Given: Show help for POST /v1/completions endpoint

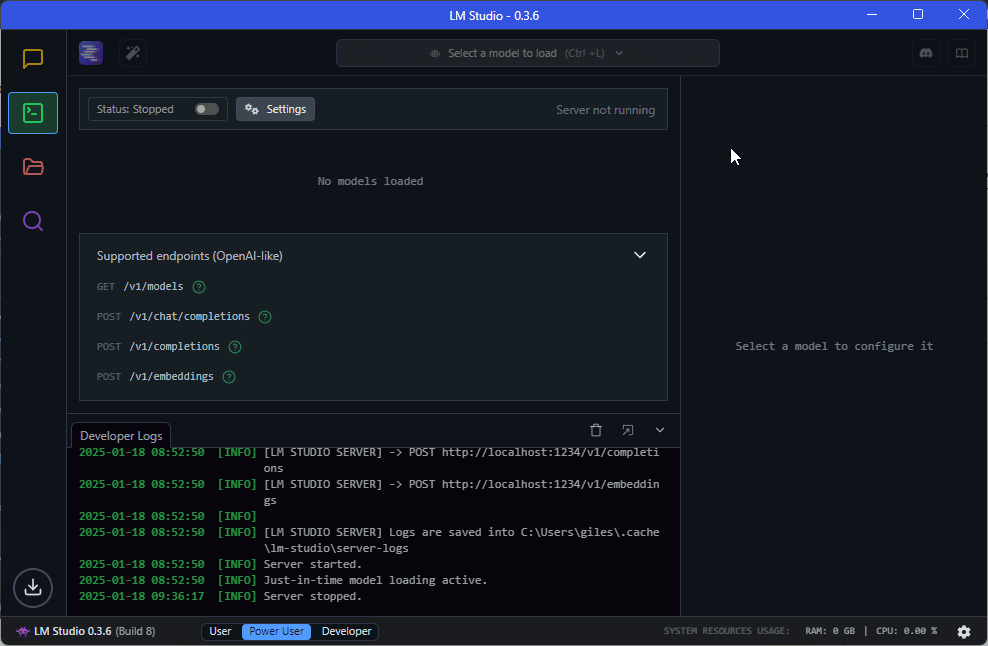Looking at the screenshot, I should pyautogui.click(x=234, y=347).
